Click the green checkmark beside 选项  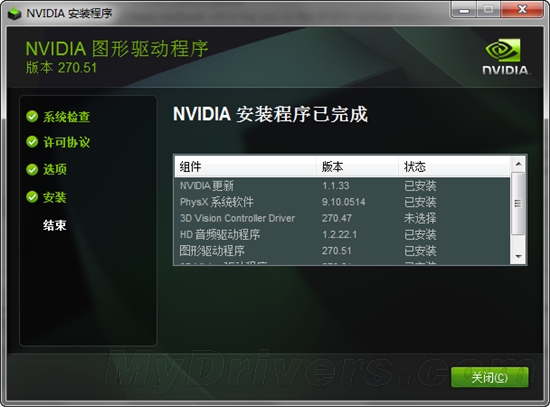click(x=32, y=169)
